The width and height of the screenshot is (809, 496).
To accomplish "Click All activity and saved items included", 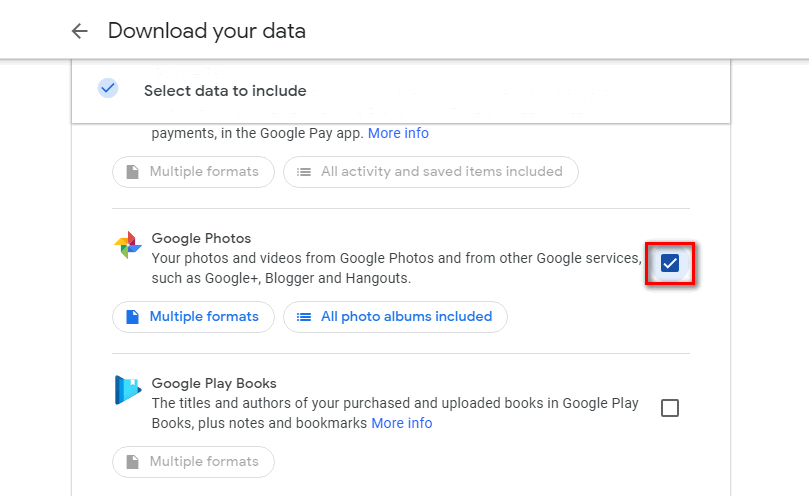I will (x=430, y=172).
